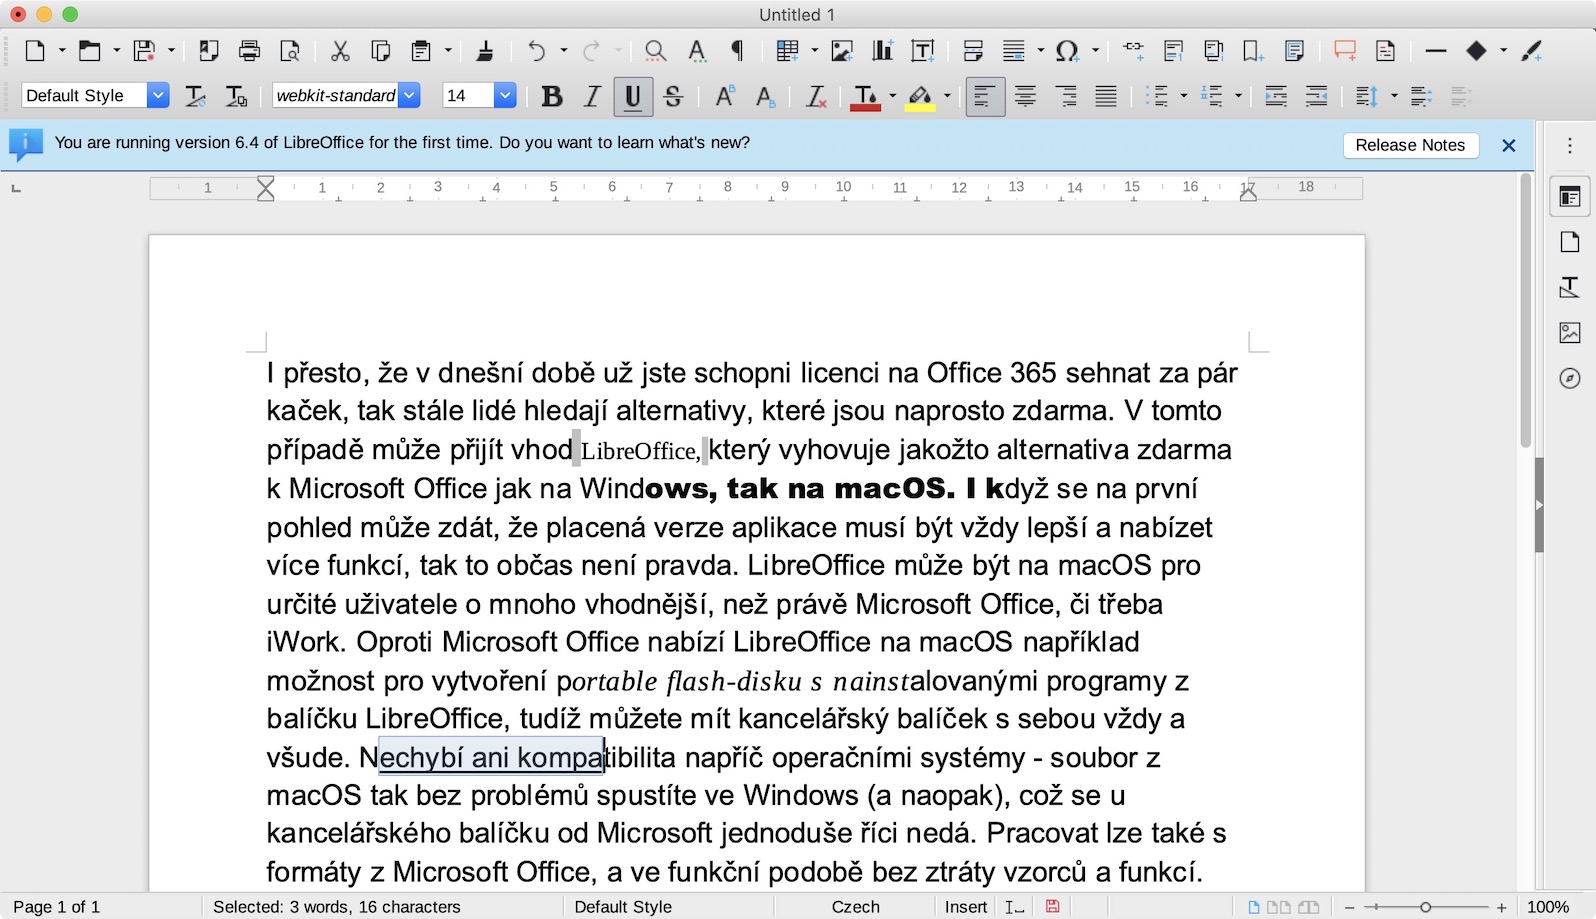Clear direct formatting

coord(816,96)
